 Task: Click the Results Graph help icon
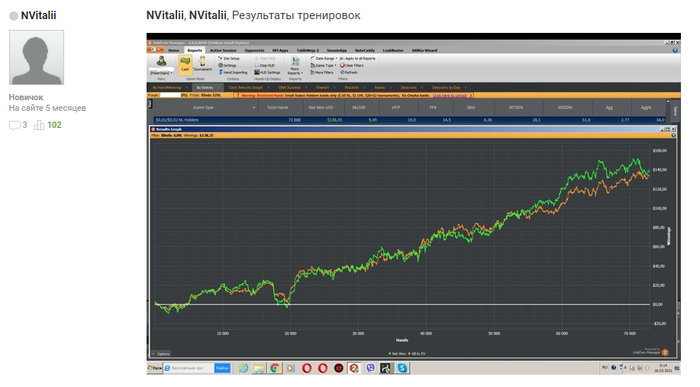click(673, 135)
